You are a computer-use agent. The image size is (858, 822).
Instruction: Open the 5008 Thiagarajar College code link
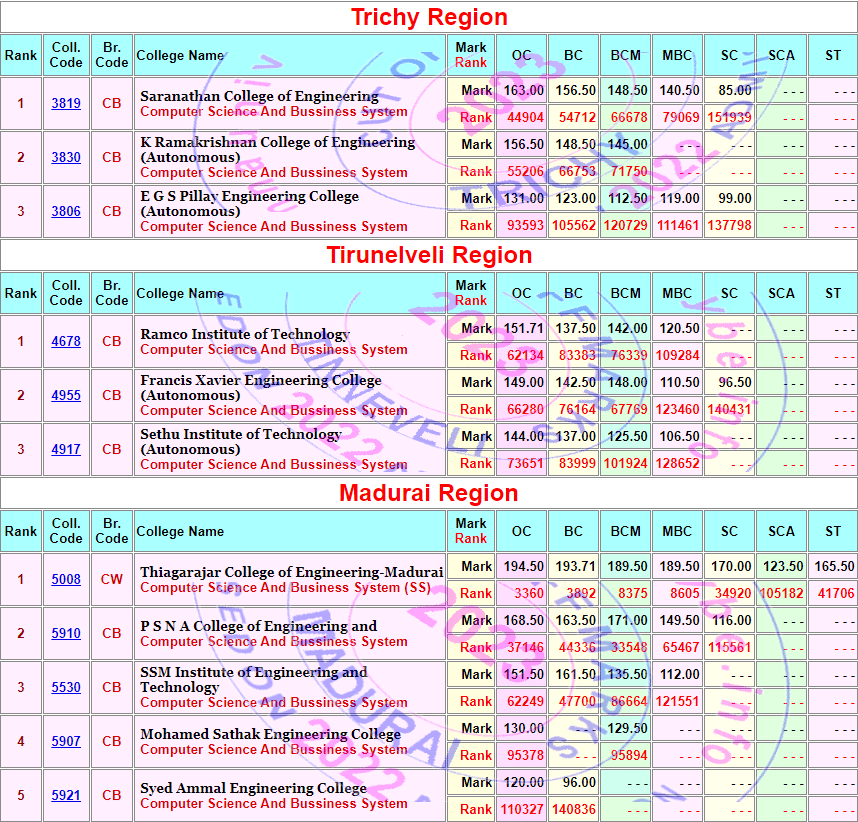66,579
